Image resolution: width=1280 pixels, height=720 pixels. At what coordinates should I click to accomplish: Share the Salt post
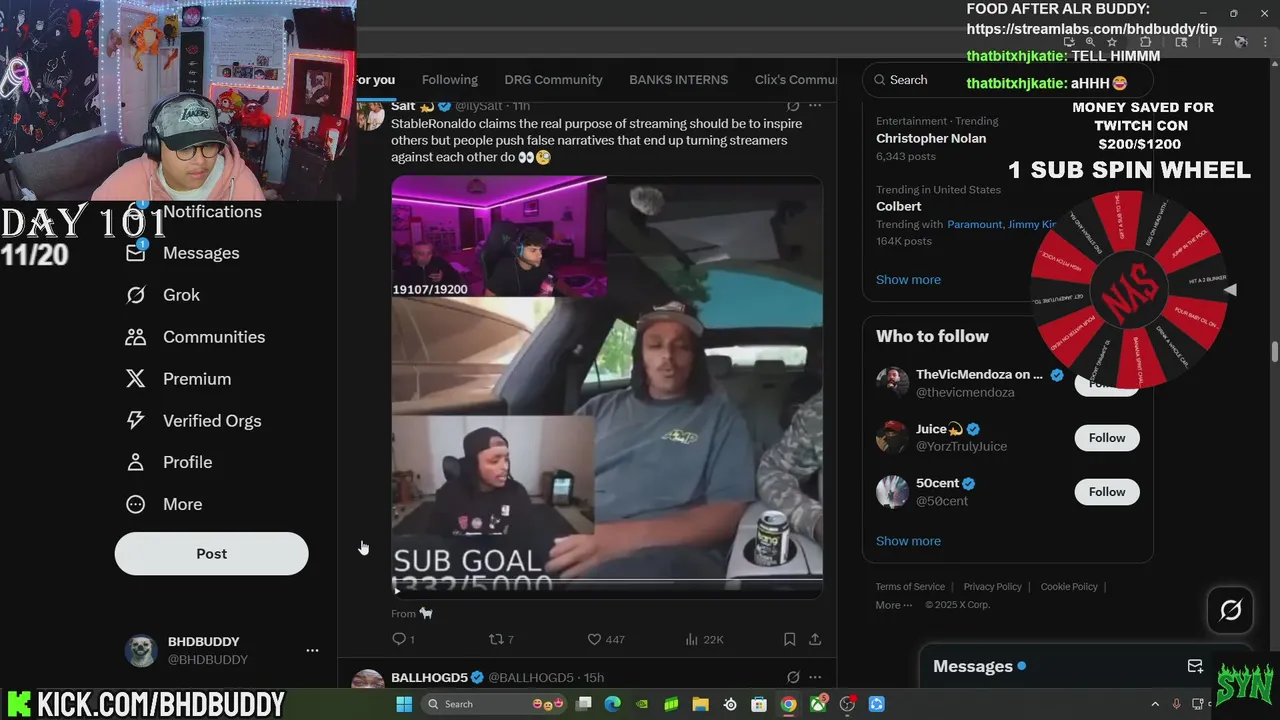click(x=815, y=639)
